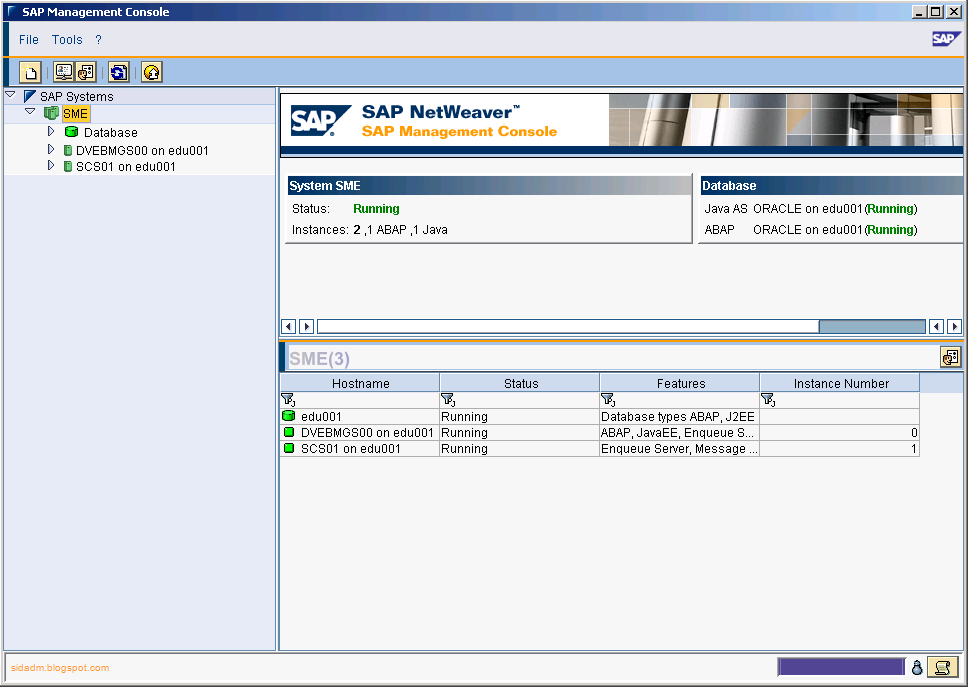The image size is (968, 687).
Task: Click the orange up-arrow toolbar icon
Action: click(152, 72)
